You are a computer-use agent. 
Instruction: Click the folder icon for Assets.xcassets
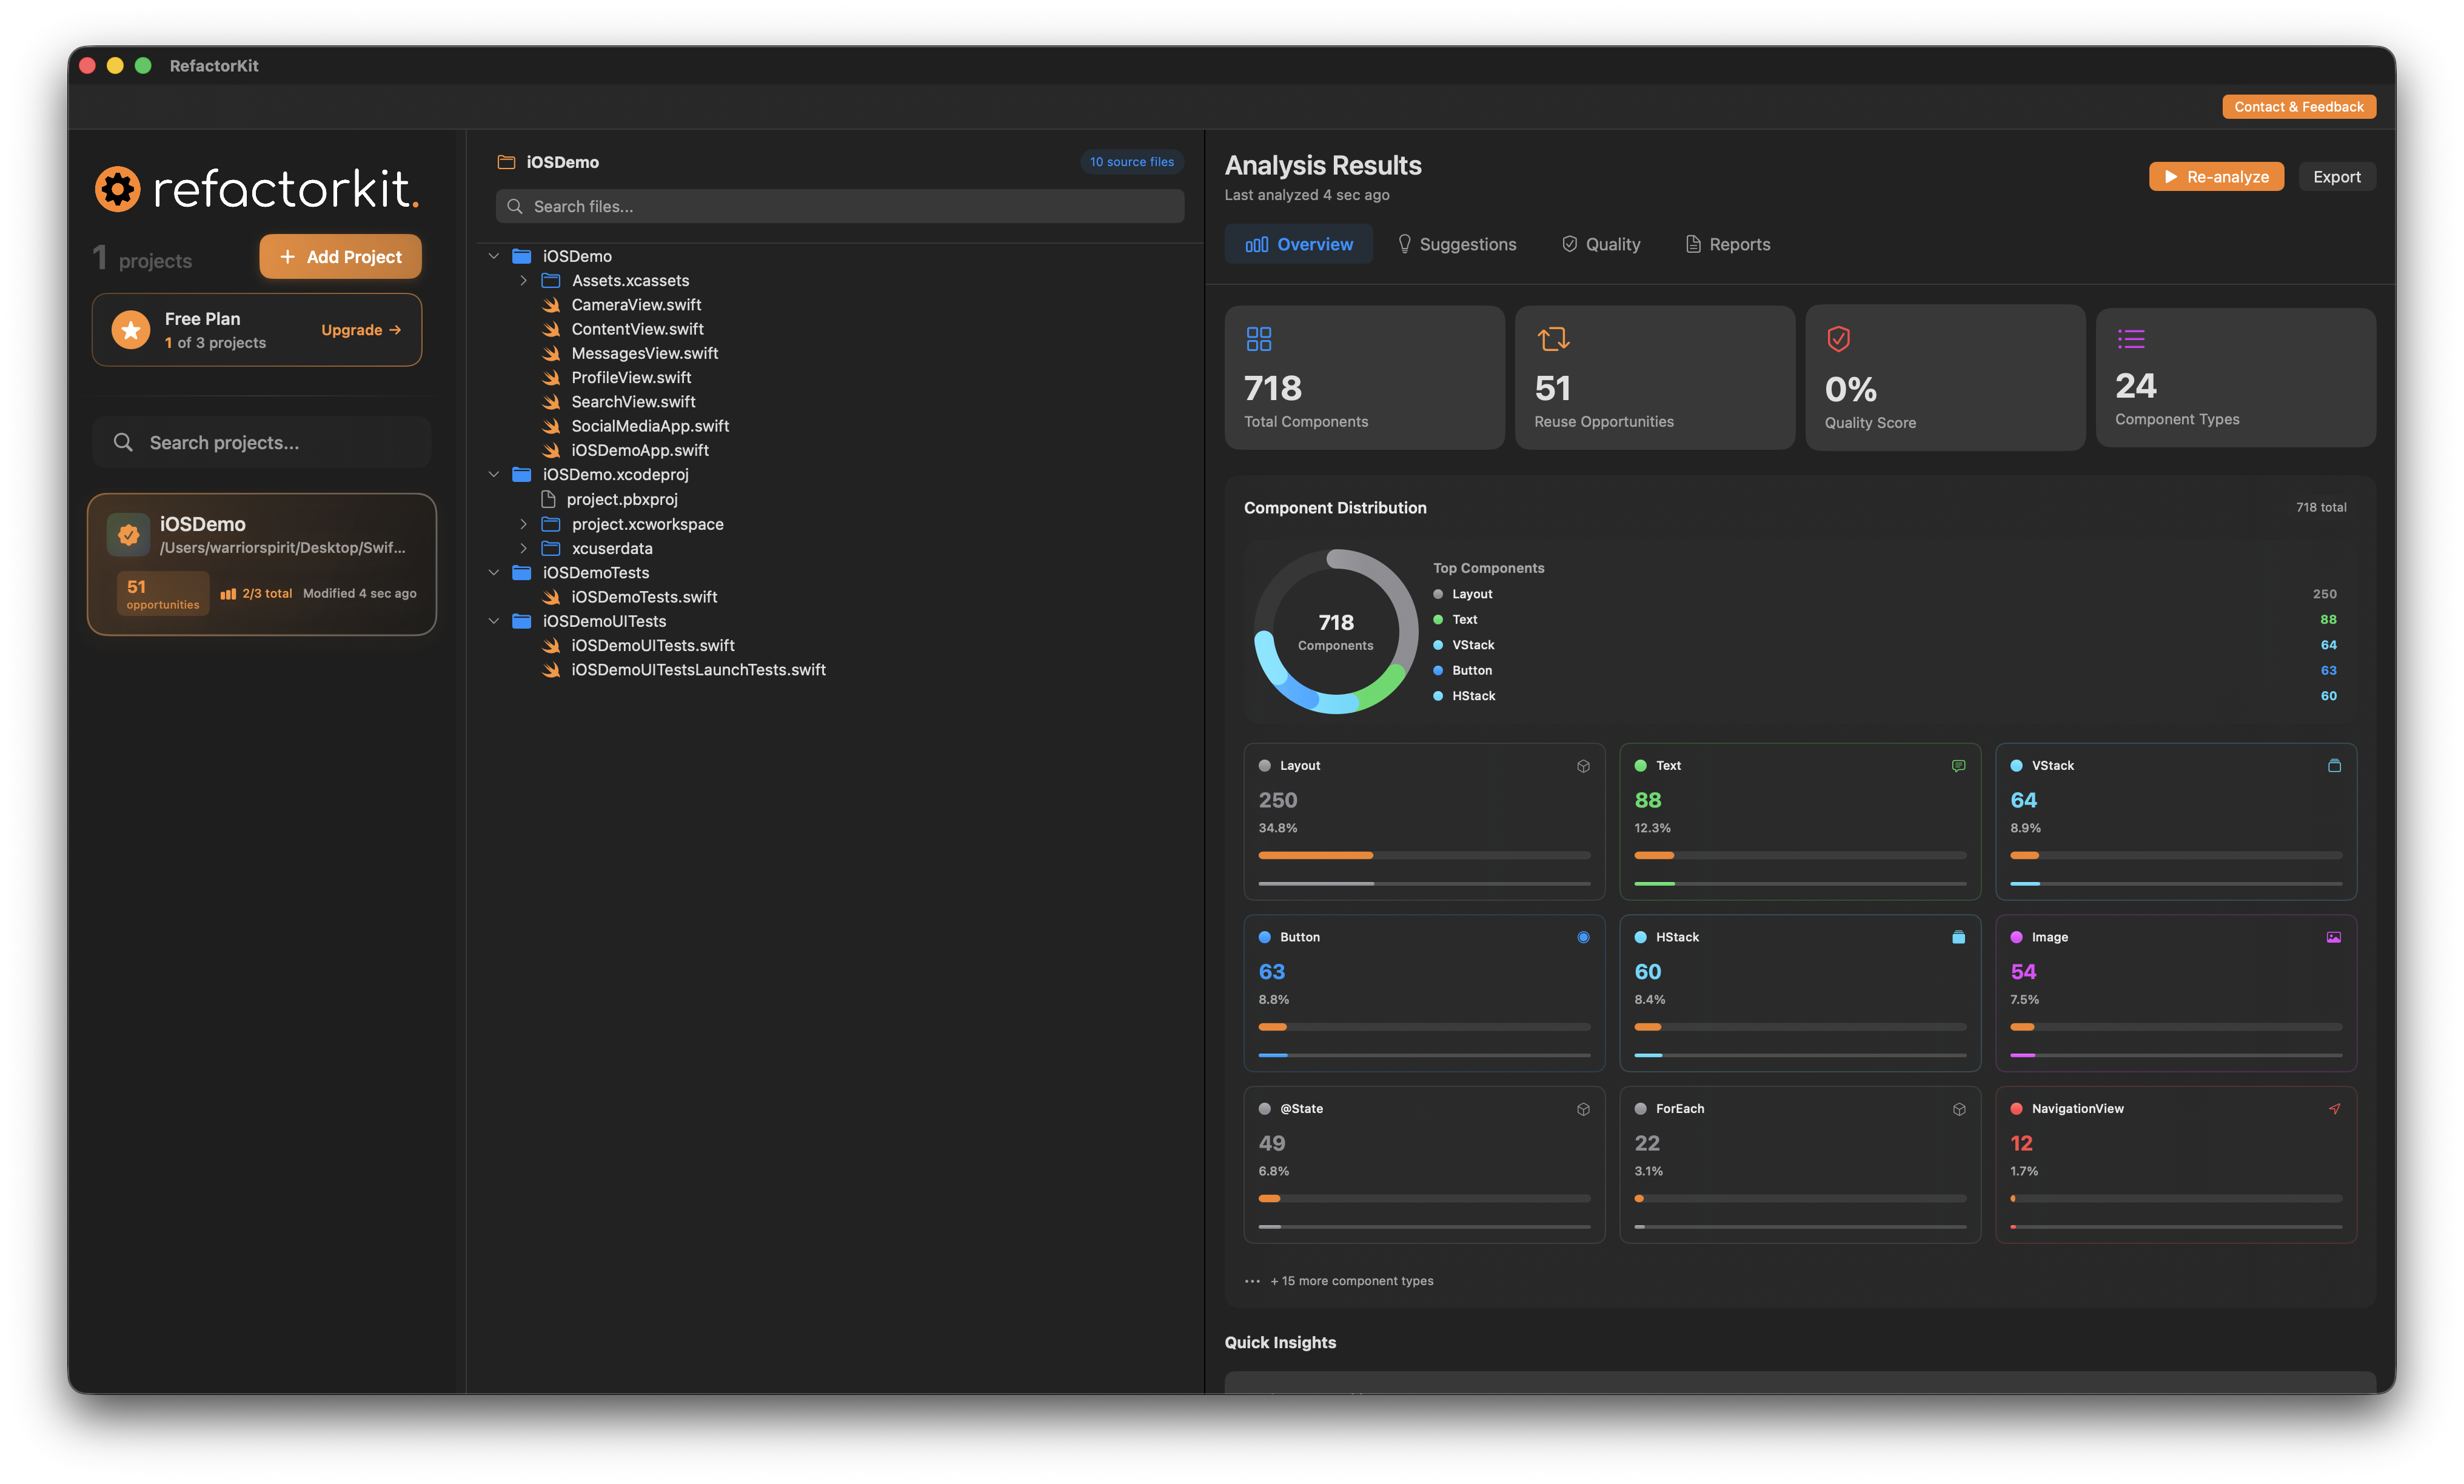coord(551,281)
